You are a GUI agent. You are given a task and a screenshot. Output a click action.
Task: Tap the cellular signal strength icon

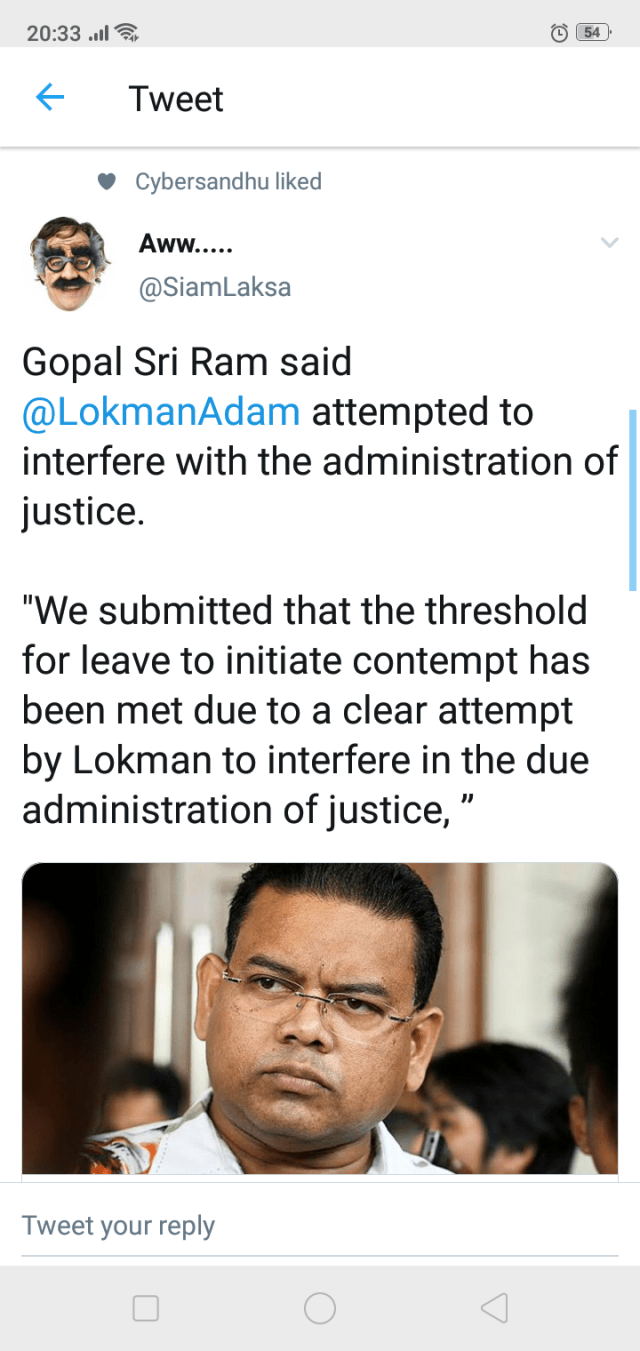98,33
